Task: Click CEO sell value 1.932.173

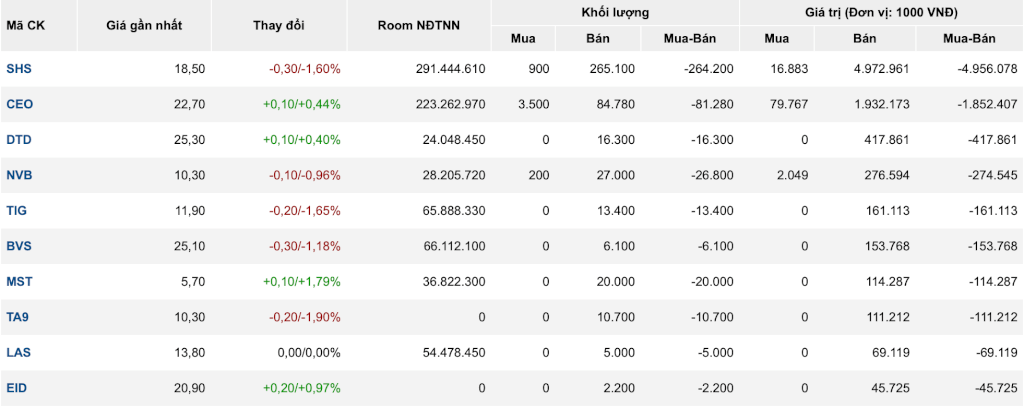Action: point(882,104)
